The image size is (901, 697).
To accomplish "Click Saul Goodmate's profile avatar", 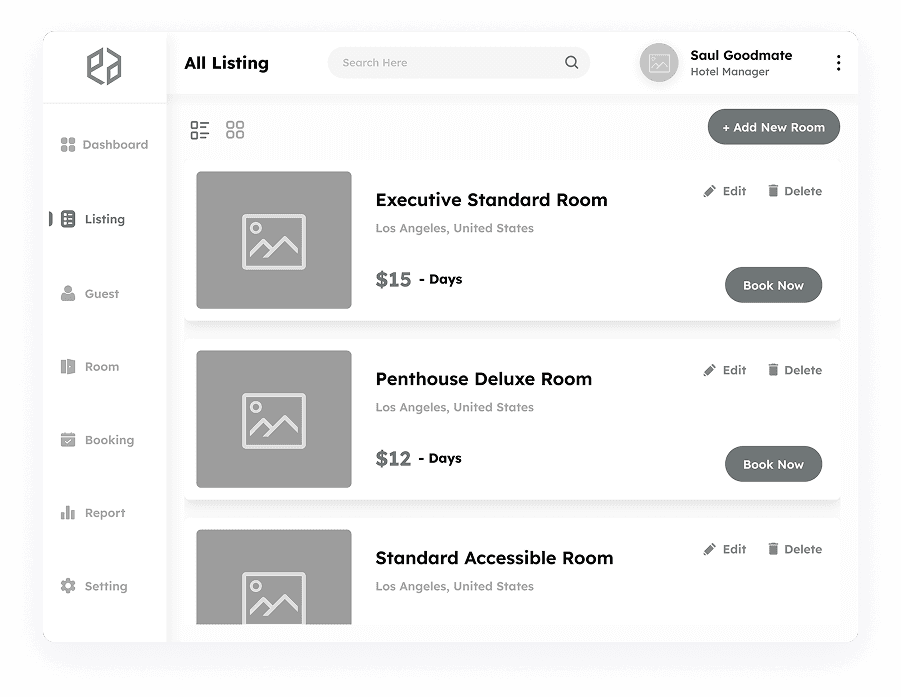I will coord(659,62).
